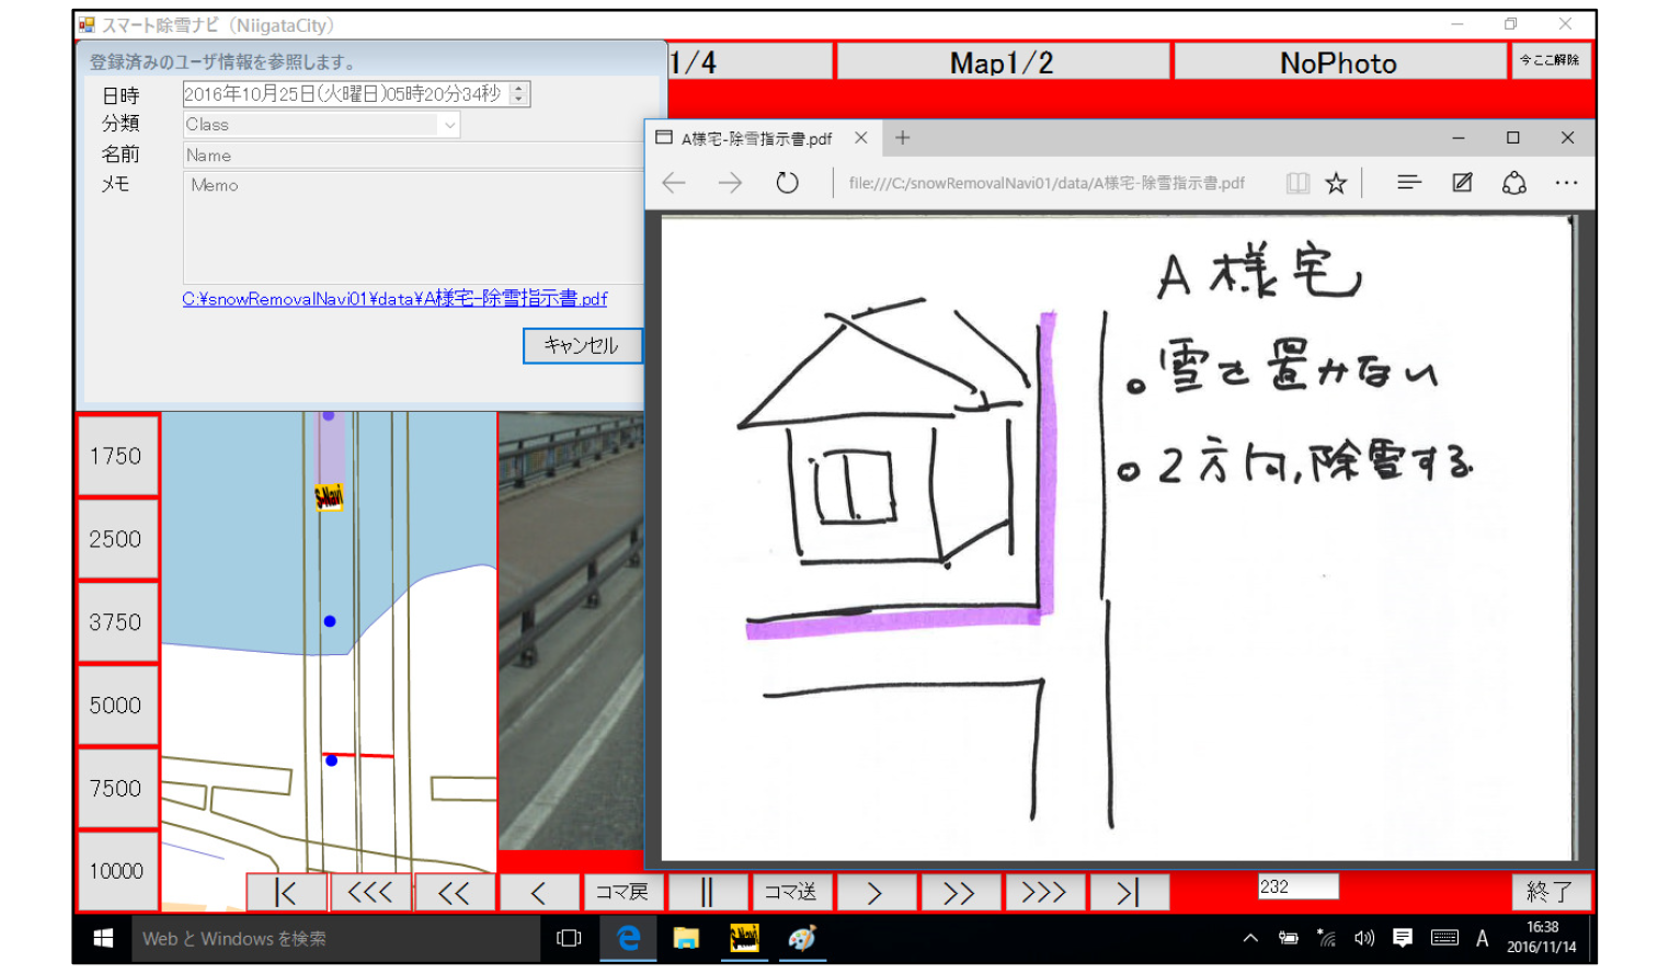Click the road photo thumbnail
Image resolution: width=1670 pixels, height=974 pixels.
(571, 630)
